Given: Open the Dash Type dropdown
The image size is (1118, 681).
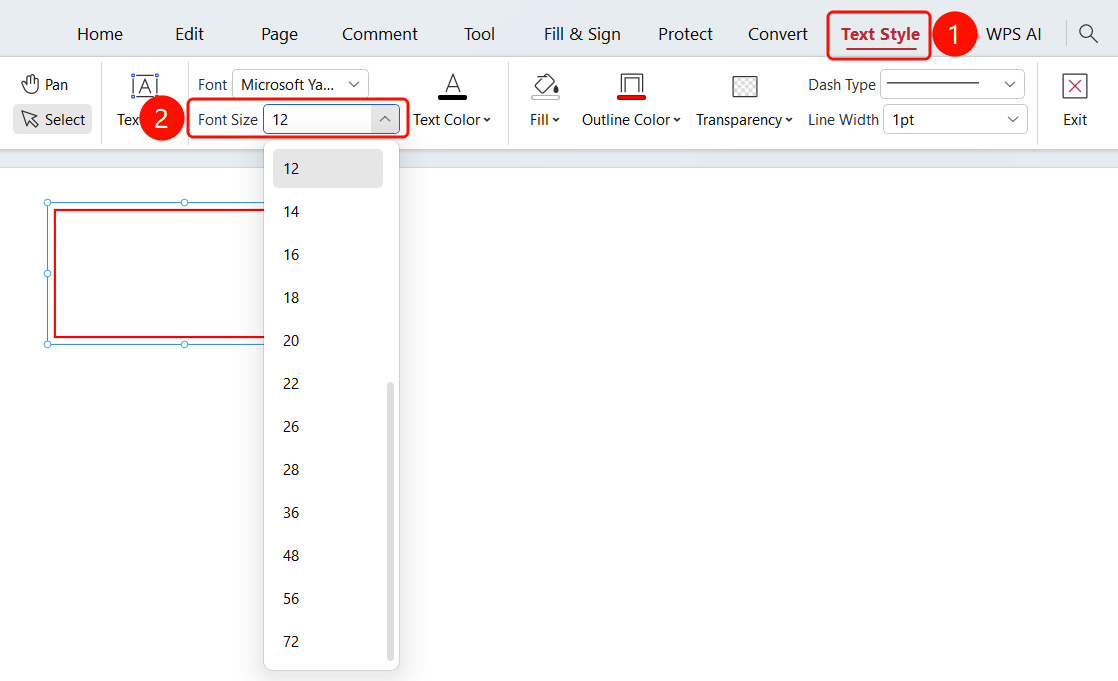Looking at the screenshot, I should pos(953,84).
